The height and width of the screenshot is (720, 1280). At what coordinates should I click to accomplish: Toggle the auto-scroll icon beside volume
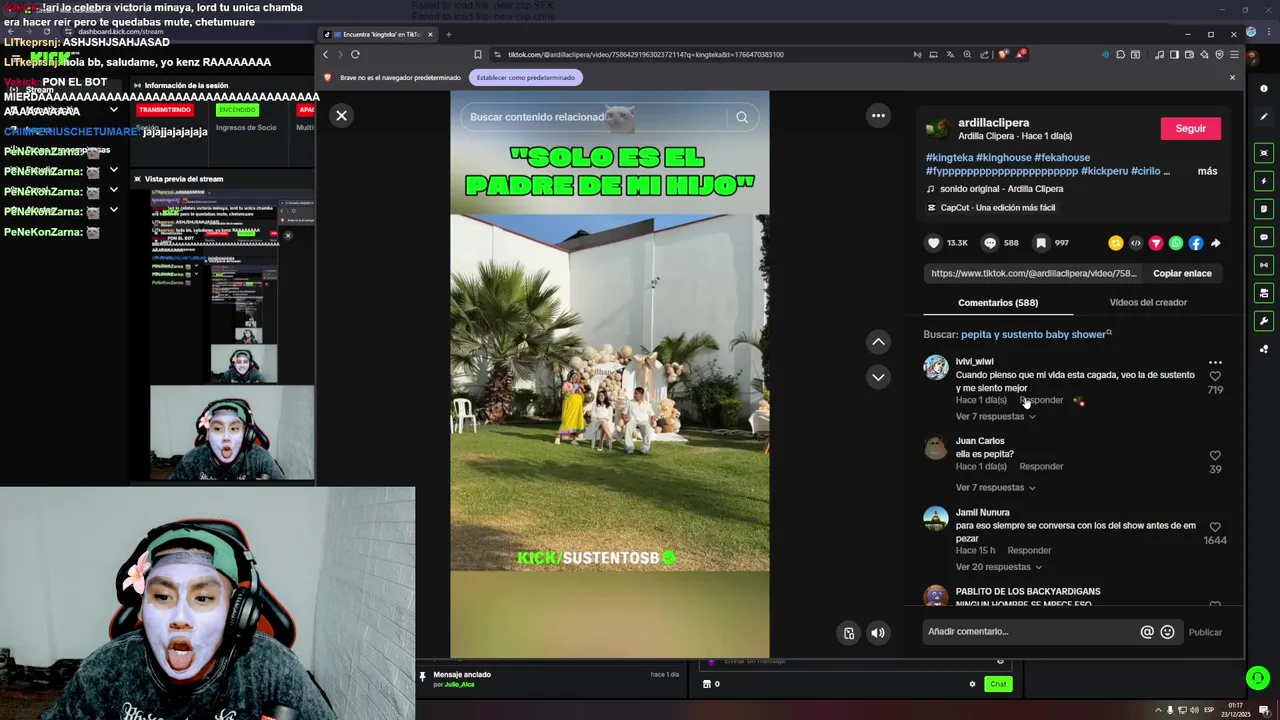tap(849, 632)
